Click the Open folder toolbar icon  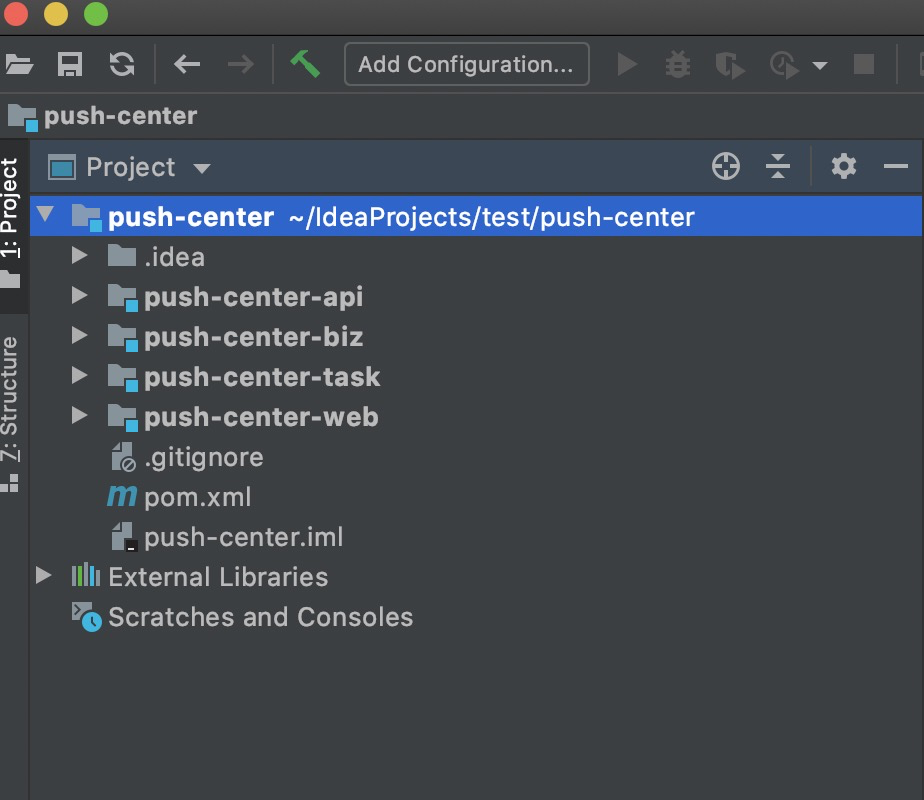[x=18, y=65]
